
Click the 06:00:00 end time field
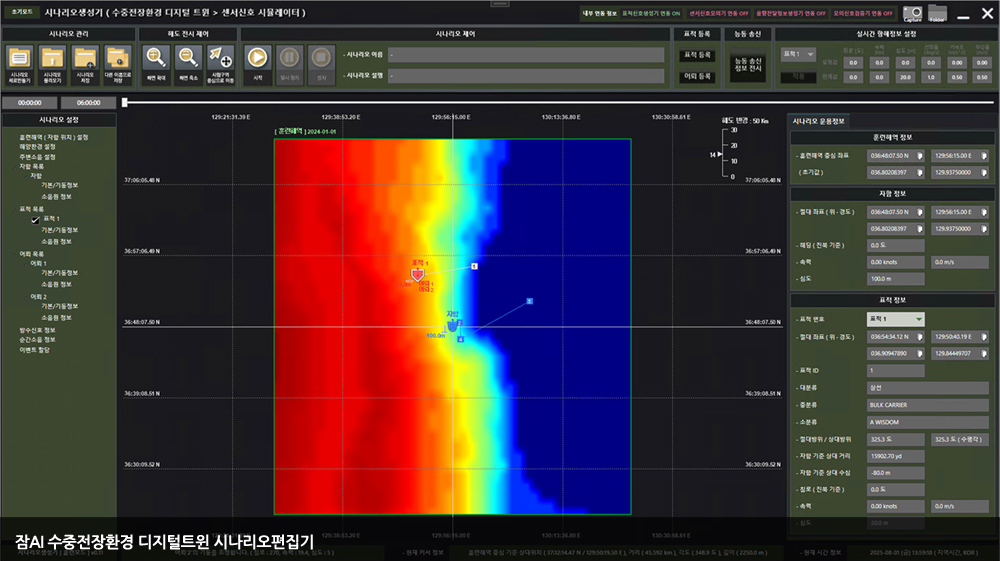tap(88, 103)
